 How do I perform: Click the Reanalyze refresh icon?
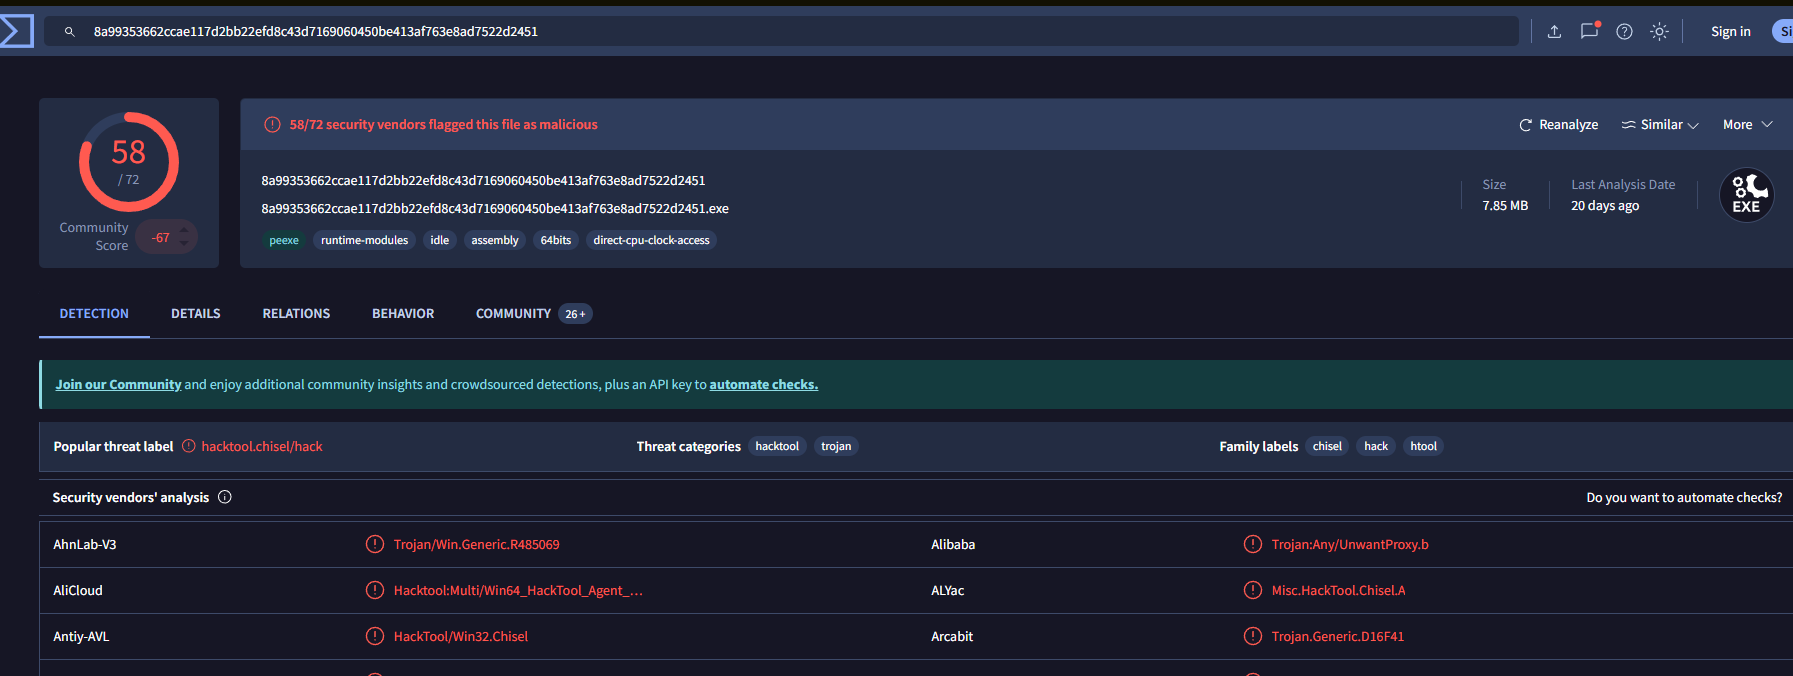(x=1525, y=125)
